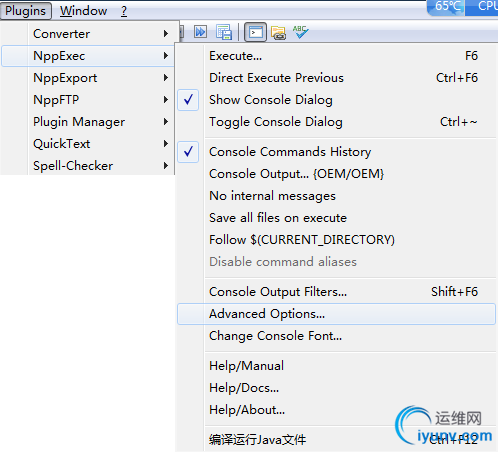Screen dimensions: 498x452
Task: Choose Direct Execute Previous
Action: pyautogui.click(x=336, y=78)
